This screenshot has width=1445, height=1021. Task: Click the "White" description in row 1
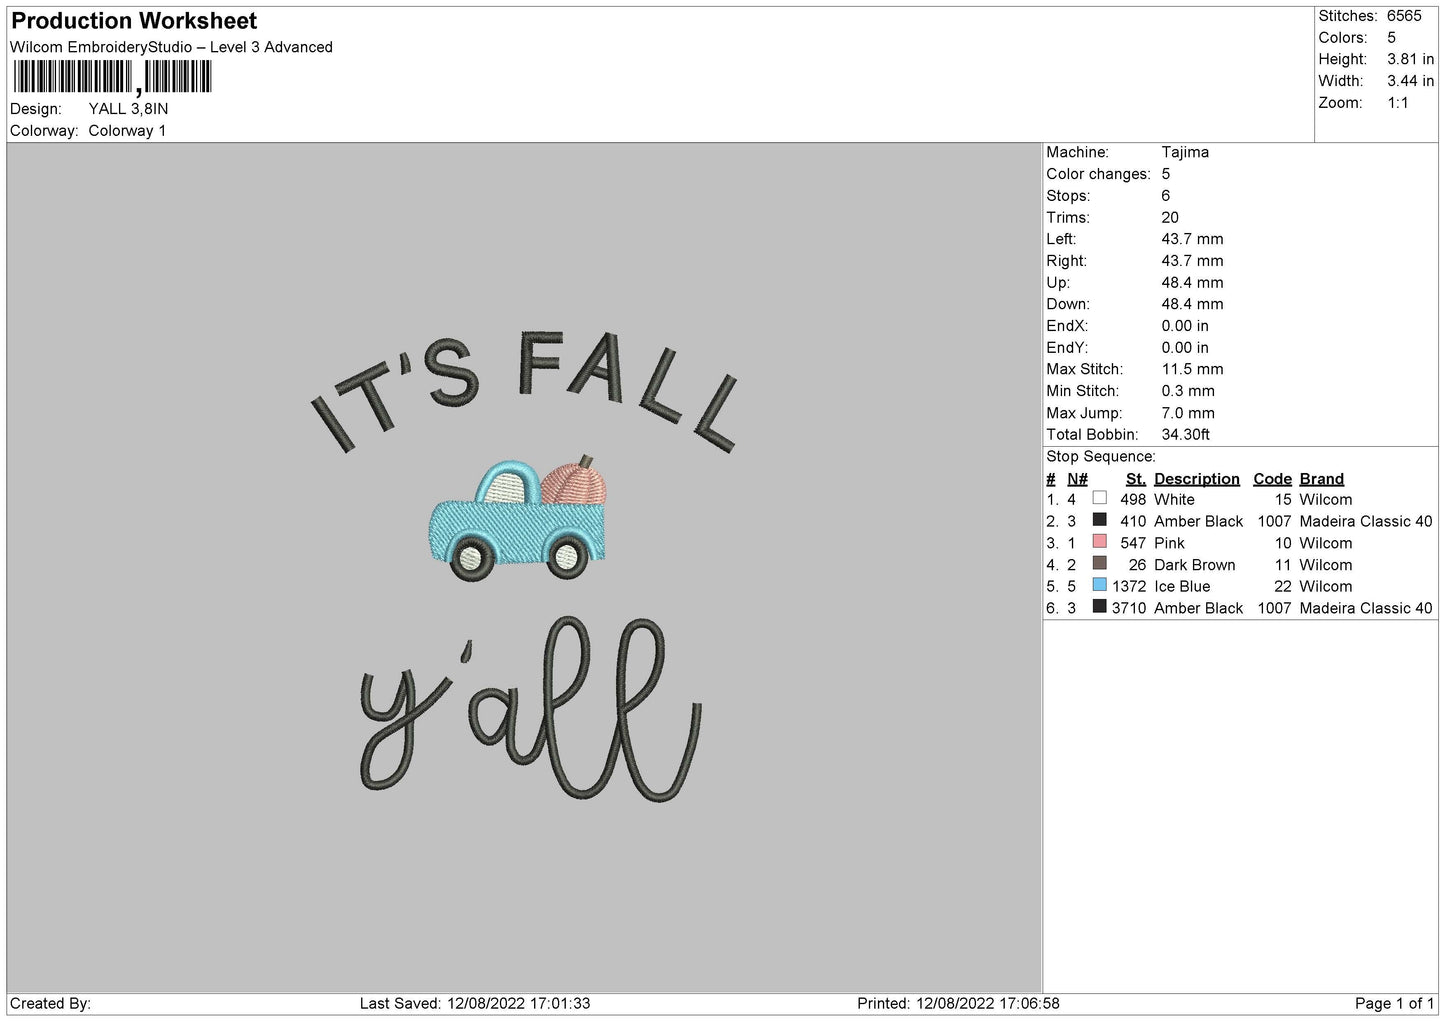click(x=1174, y=500)
